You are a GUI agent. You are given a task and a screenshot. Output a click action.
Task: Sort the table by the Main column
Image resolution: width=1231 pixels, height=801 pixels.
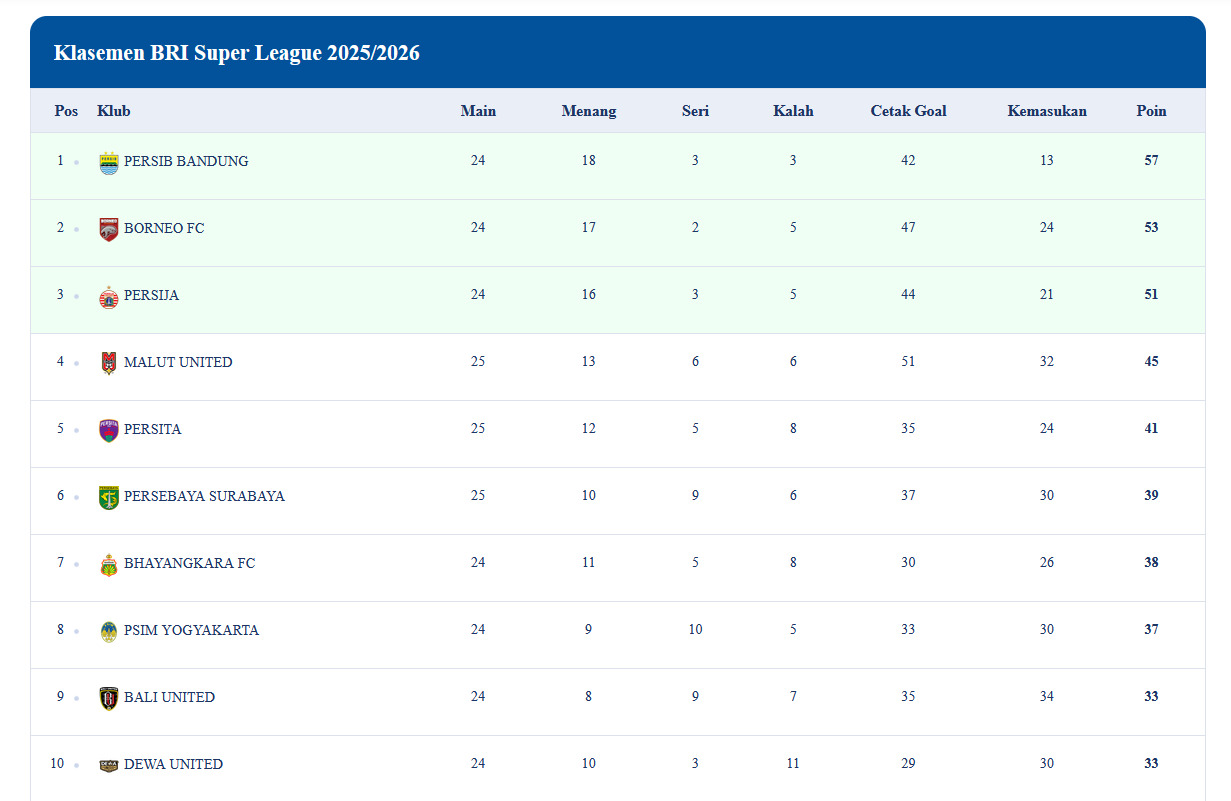pyautogui.click(x=478, y=111)
